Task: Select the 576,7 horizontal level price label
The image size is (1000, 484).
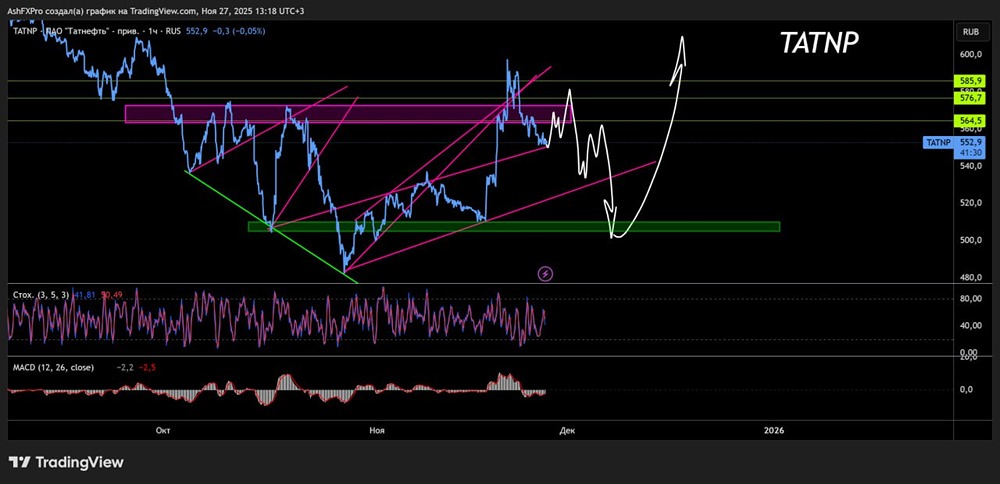Action: tap(971, 98)
